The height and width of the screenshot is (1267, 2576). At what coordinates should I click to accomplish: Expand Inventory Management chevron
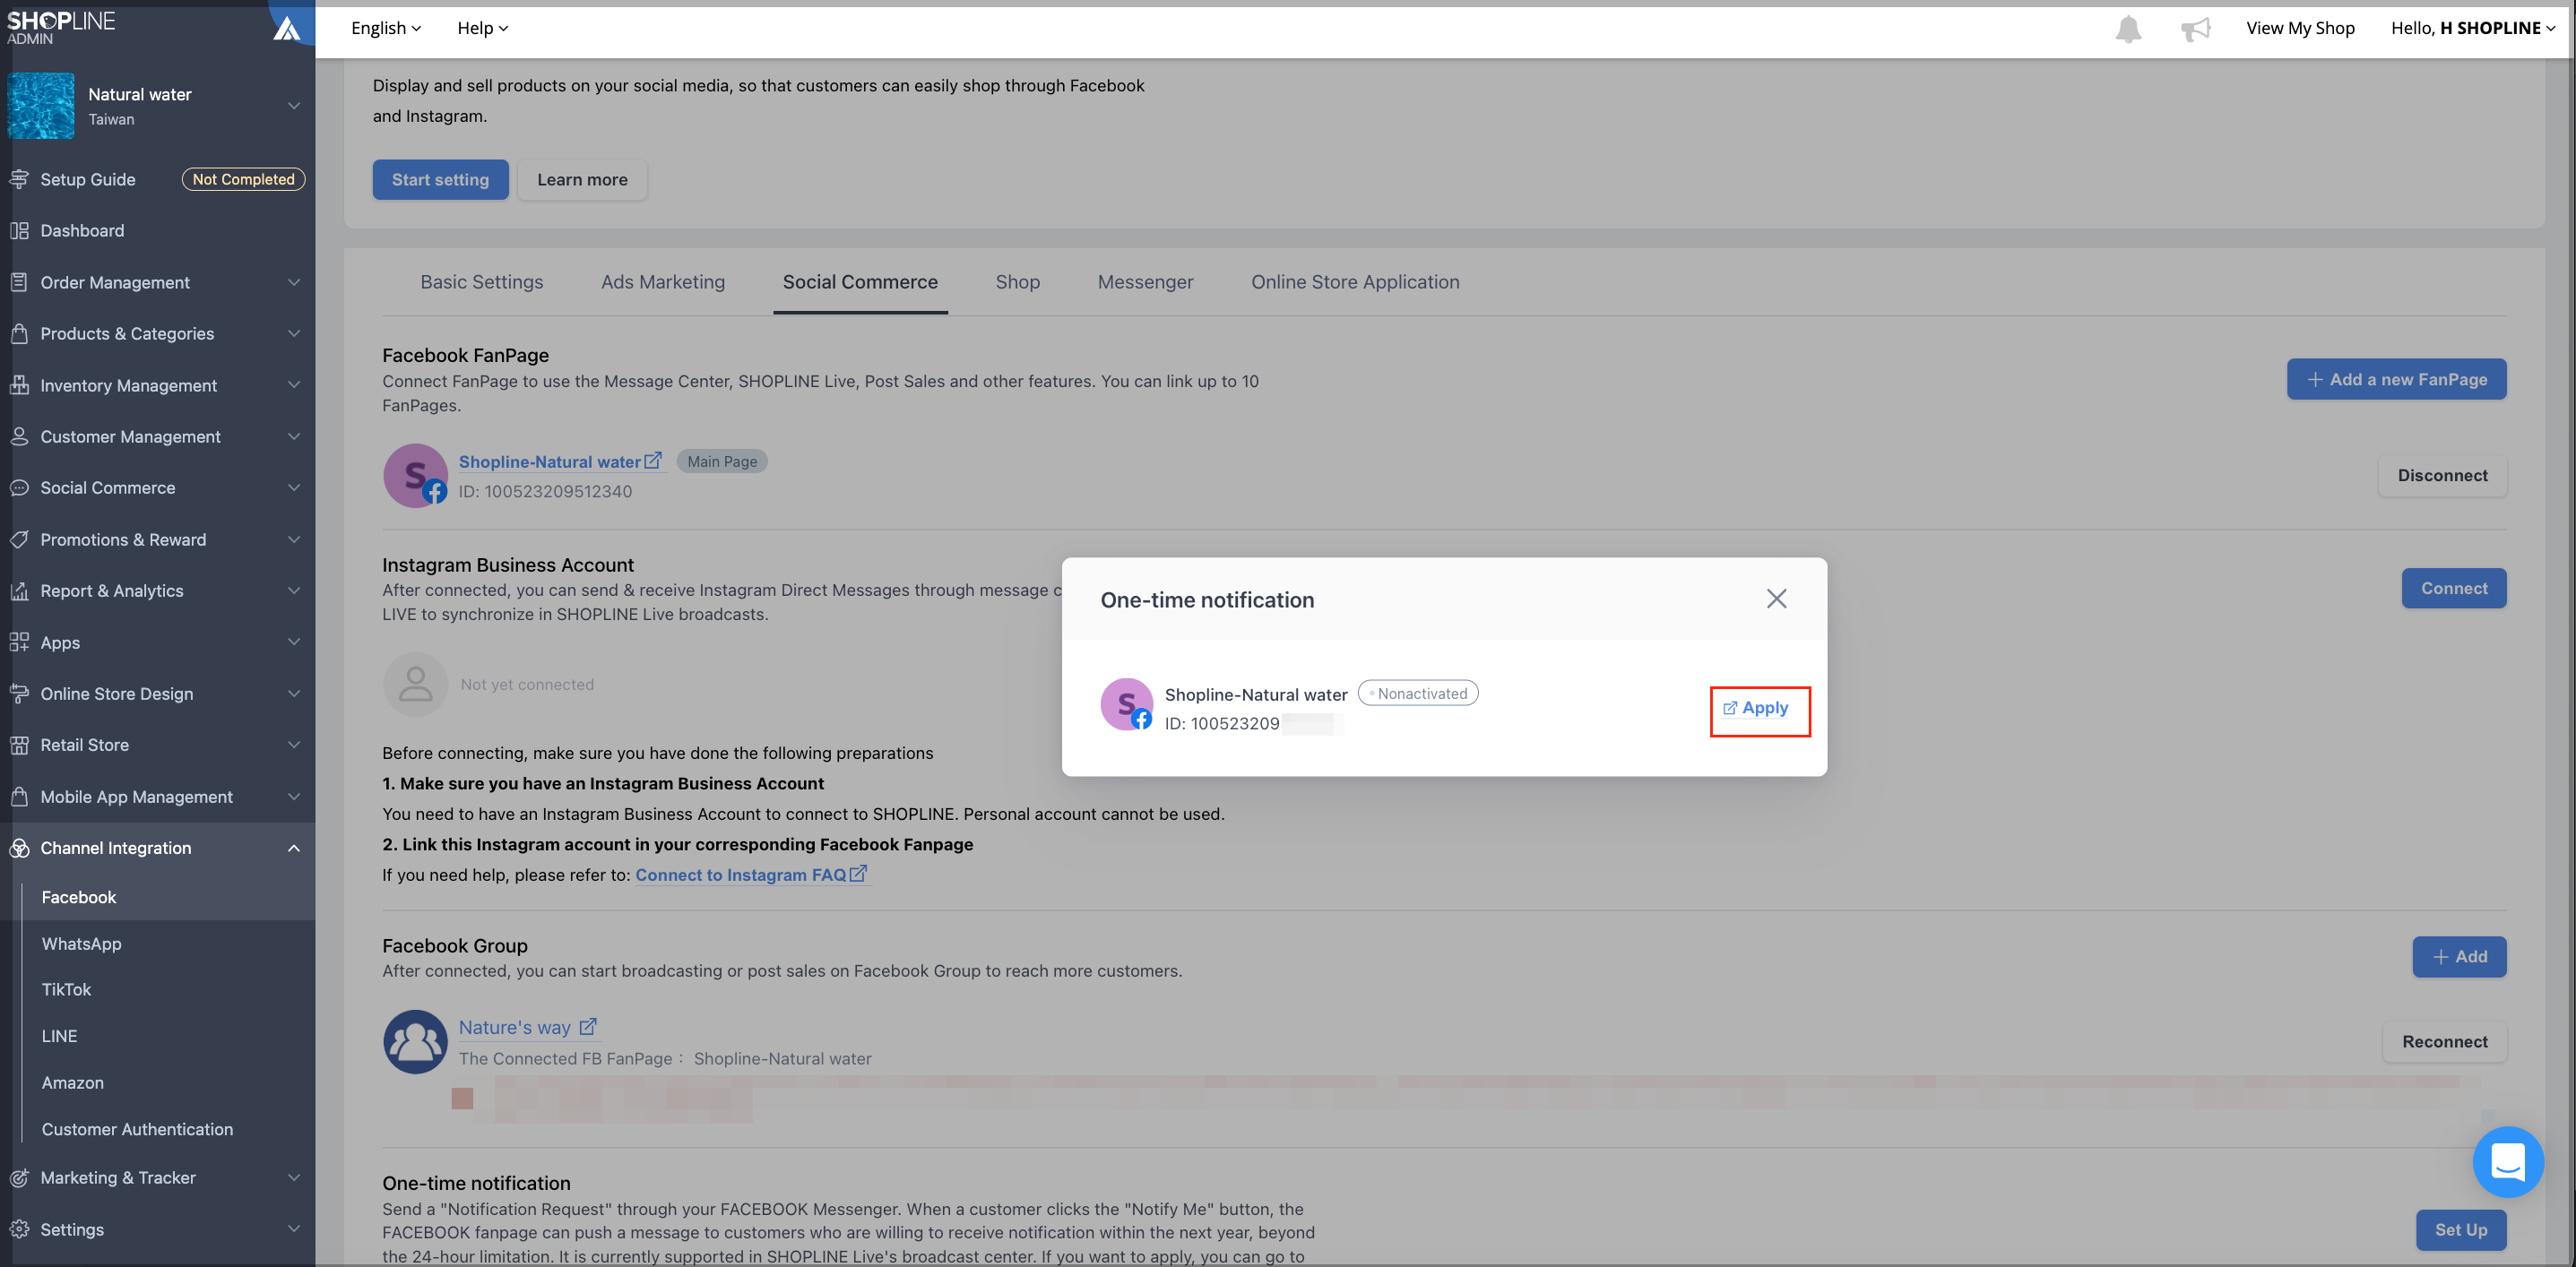(294, 386)
